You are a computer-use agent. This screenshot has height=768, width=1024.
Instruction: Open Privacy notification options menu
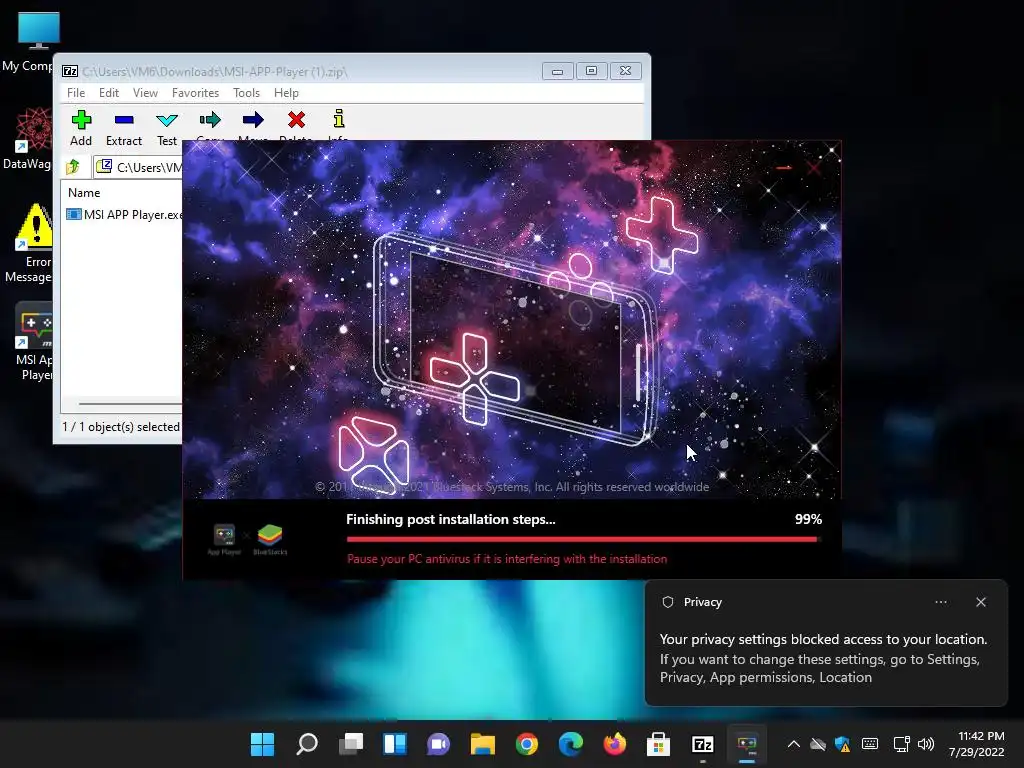click(940, 602)
